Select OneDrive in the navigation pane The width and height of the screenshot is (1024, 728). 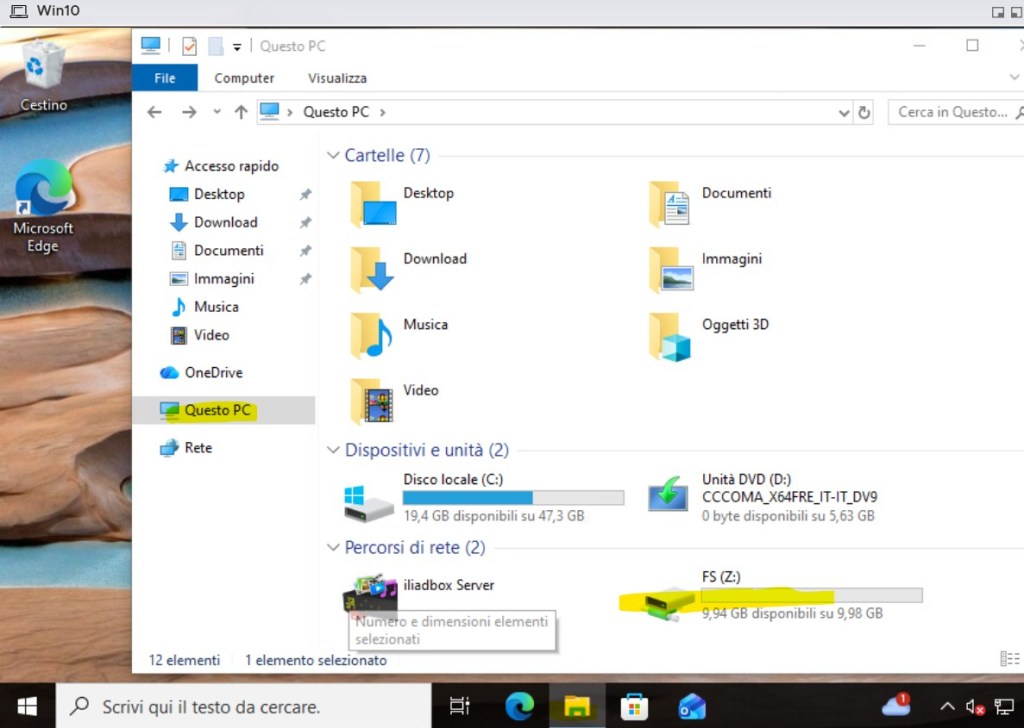coord(213,372)
